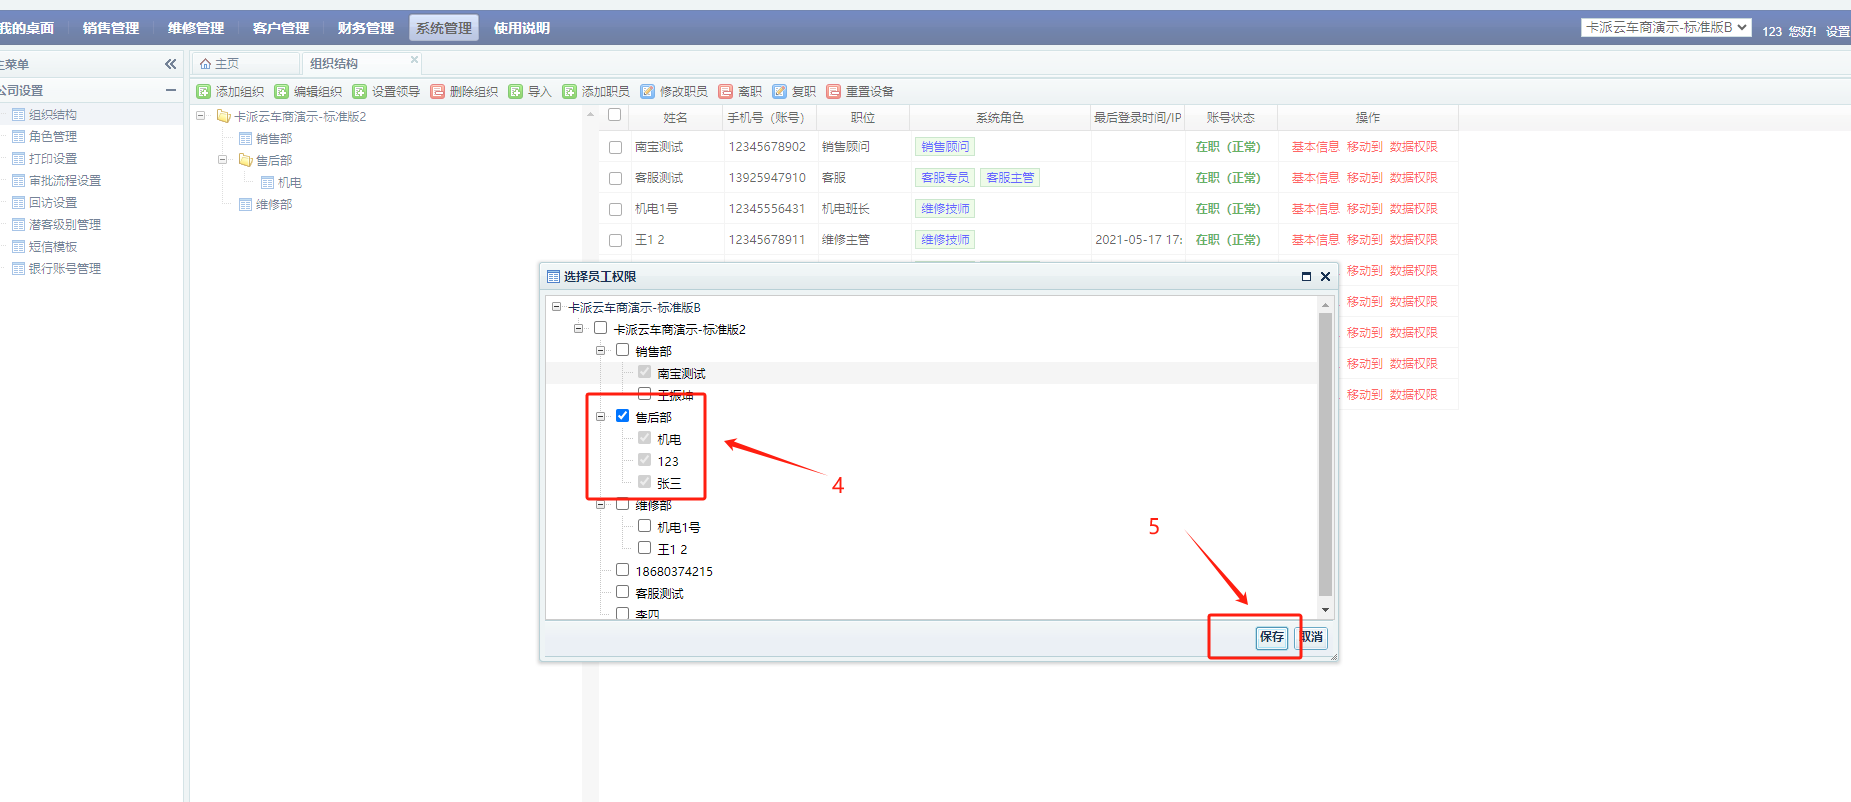Switch to the 主页 tab
The image size is (1851, 802).
220,64
